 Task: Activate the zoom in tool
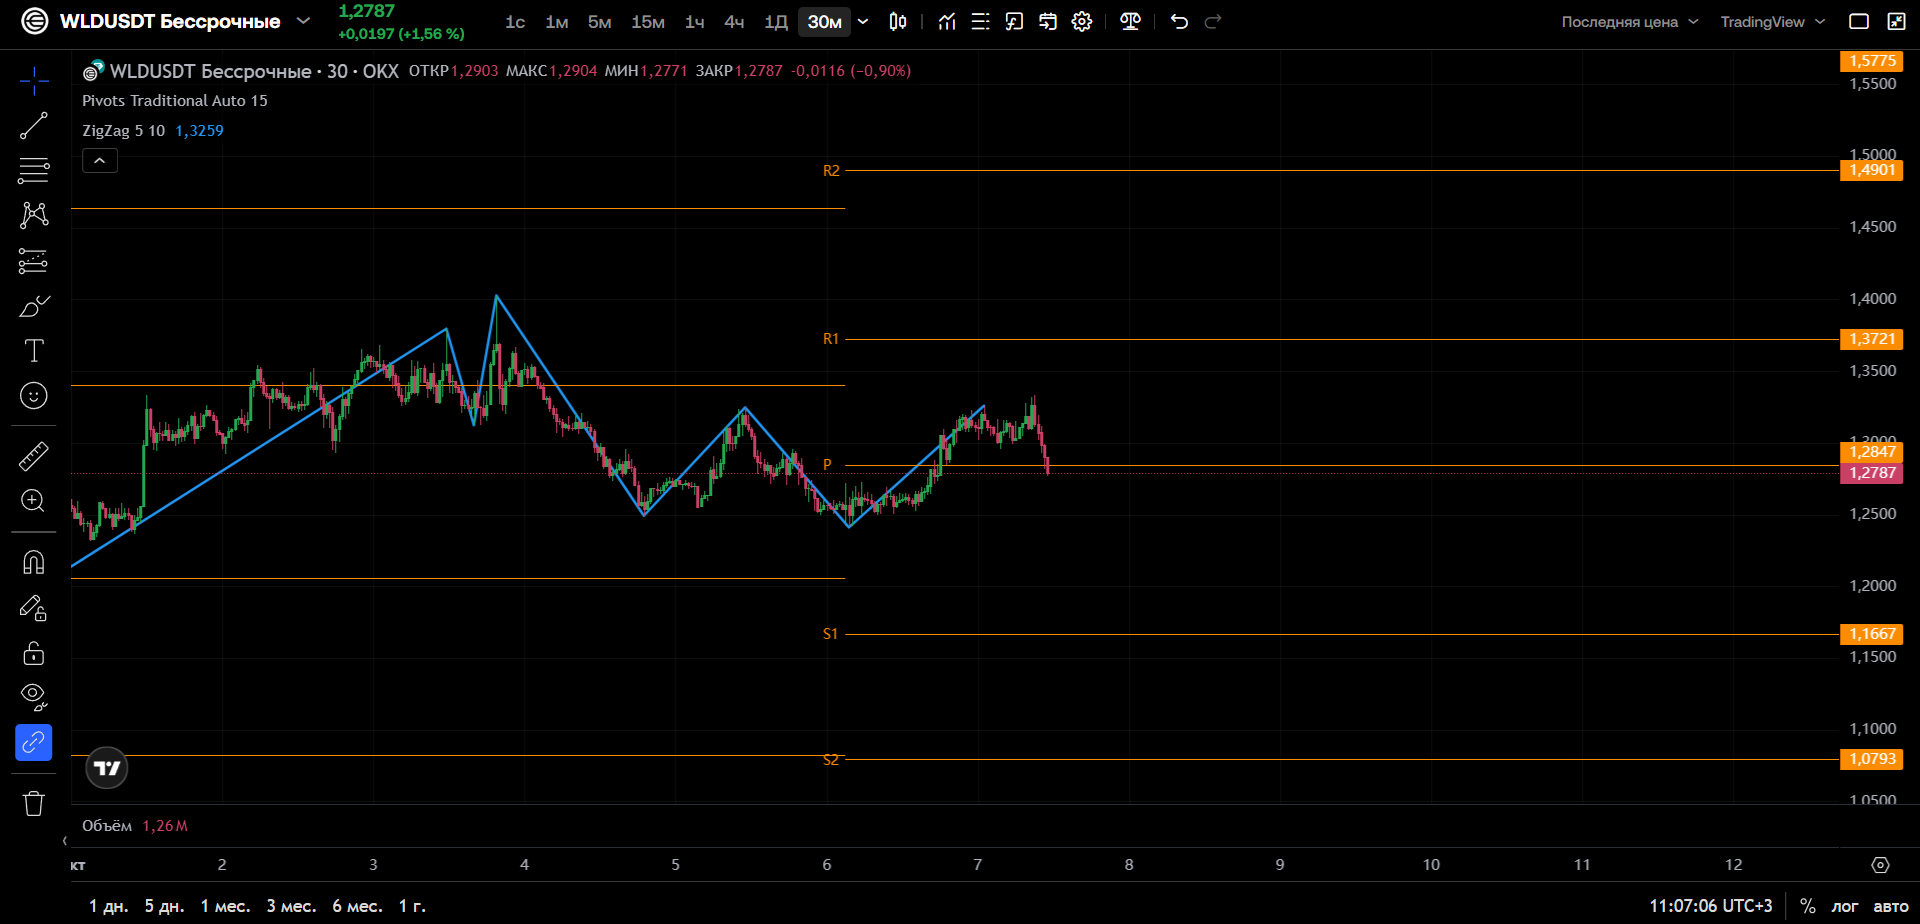pos(34,501)
